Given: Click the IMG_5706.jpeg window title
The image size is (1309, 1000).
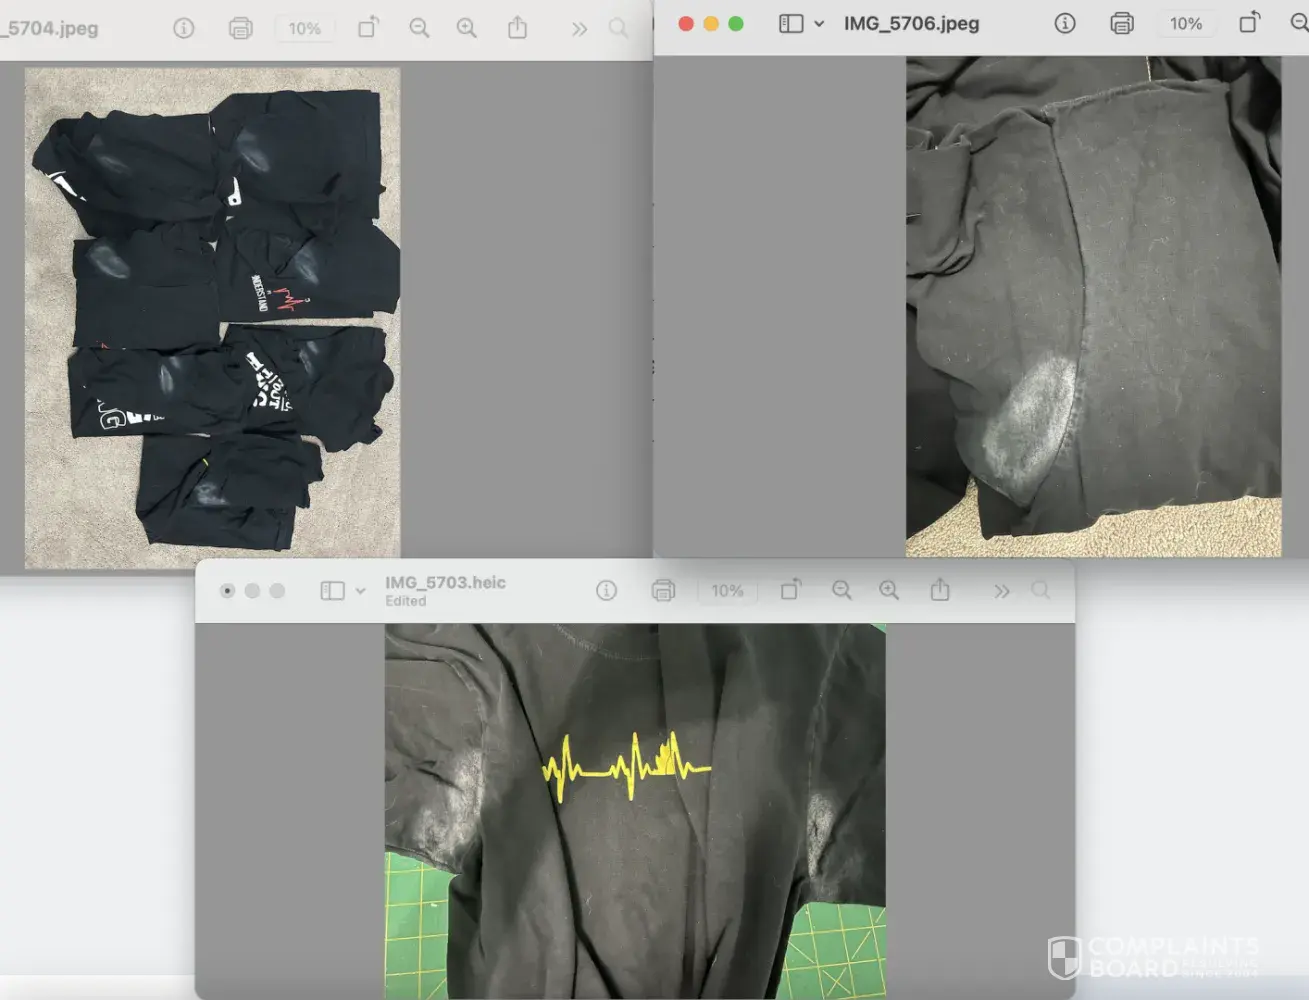Looking at the screenshot, I should pyautogui.click(x=912, y=23).
